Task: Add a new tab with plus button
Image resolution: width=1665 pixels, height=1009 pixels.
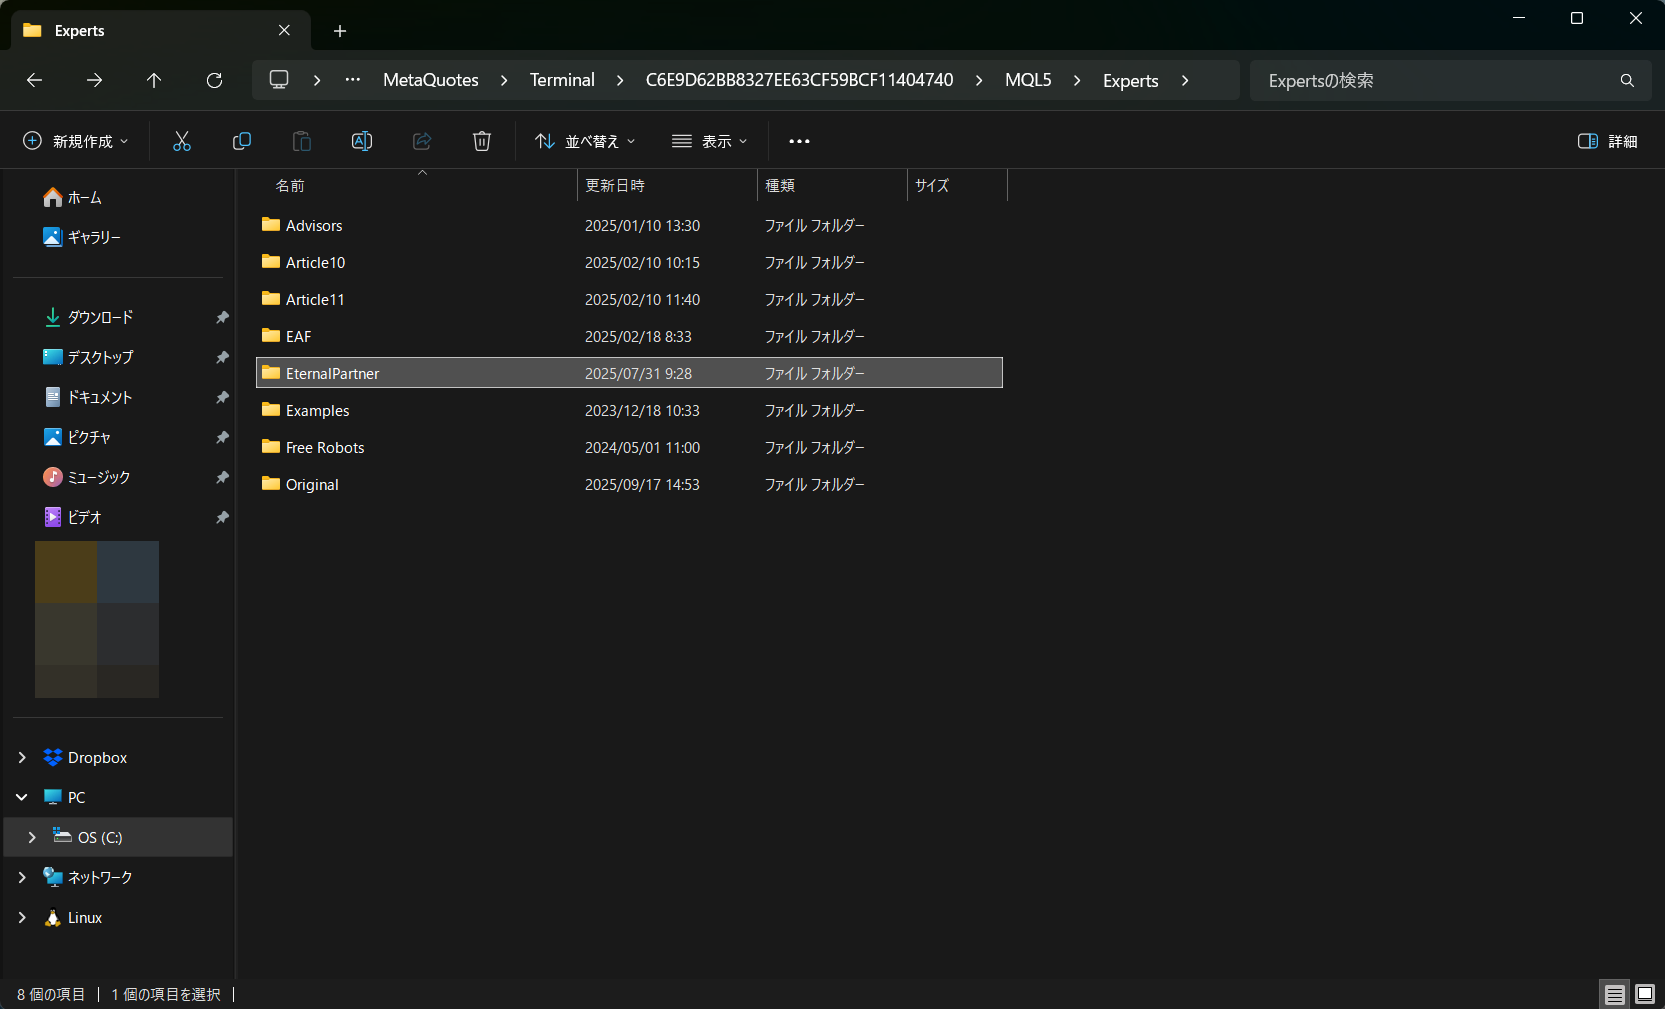Action: point(340,31)
